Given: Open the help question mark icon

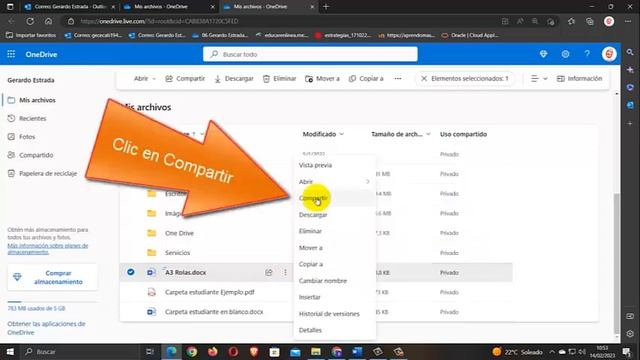Looking at the screenshot, I should (x=587, y=54).
